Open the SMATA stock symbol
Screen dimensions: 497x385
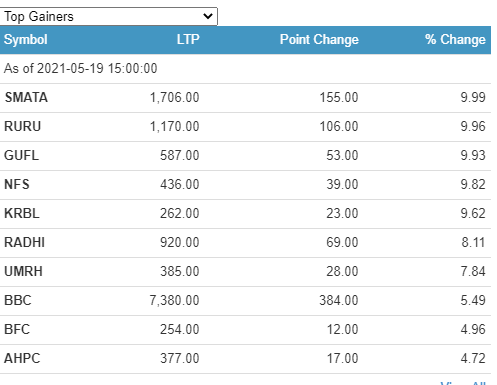pyautogui.click(x=26, y=97)
